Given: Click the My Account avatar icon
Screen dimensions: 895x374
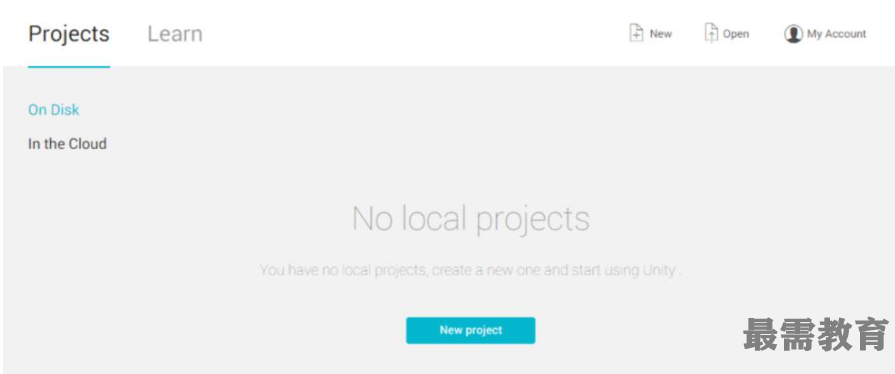Looking at the screenshot, I should point(793,34).
